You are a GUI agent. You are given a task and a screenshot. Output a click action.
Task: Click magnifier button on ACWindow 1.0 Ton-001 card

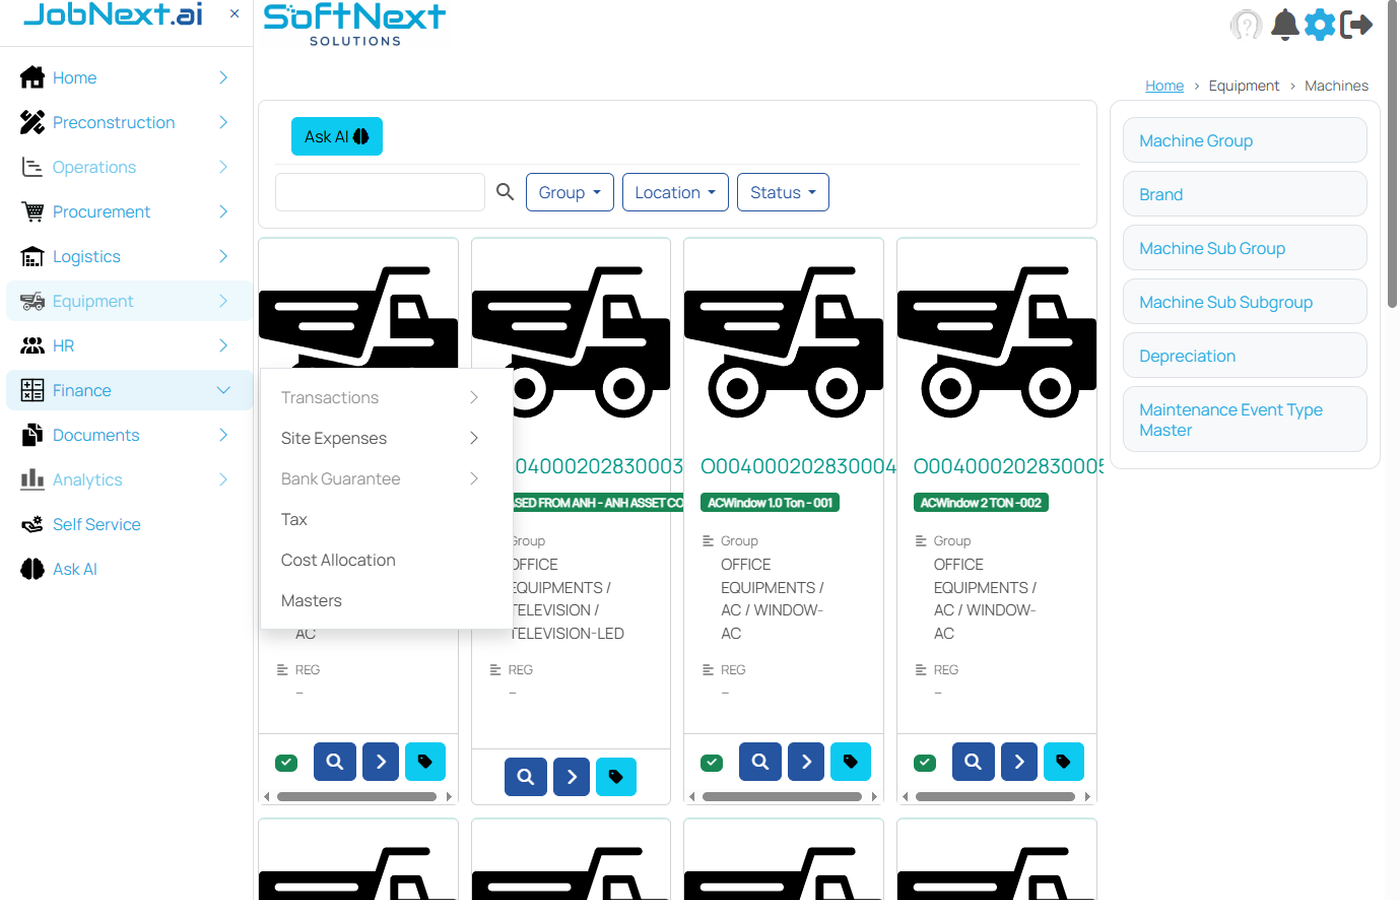coord(760,762)
